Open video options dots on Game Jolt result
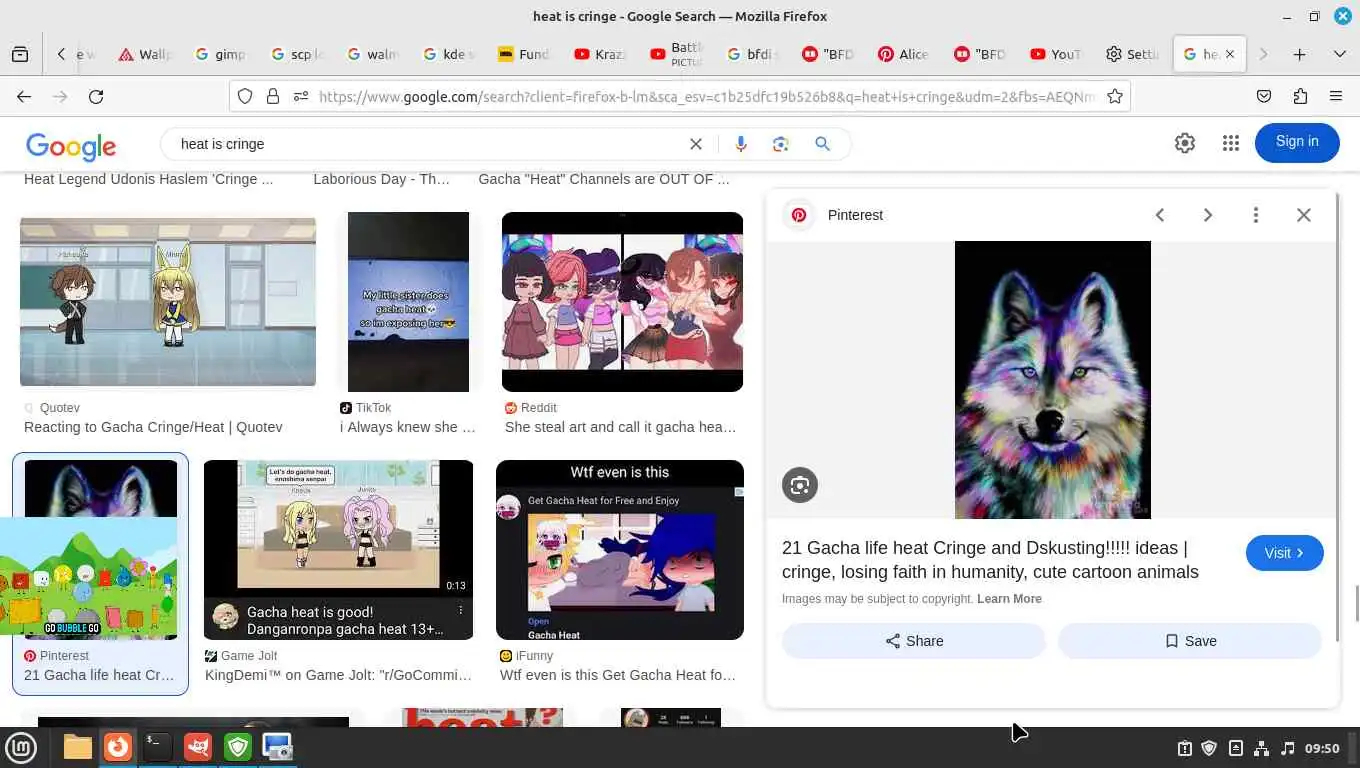This screenshot has height=768, width=1360. [461, 610]
